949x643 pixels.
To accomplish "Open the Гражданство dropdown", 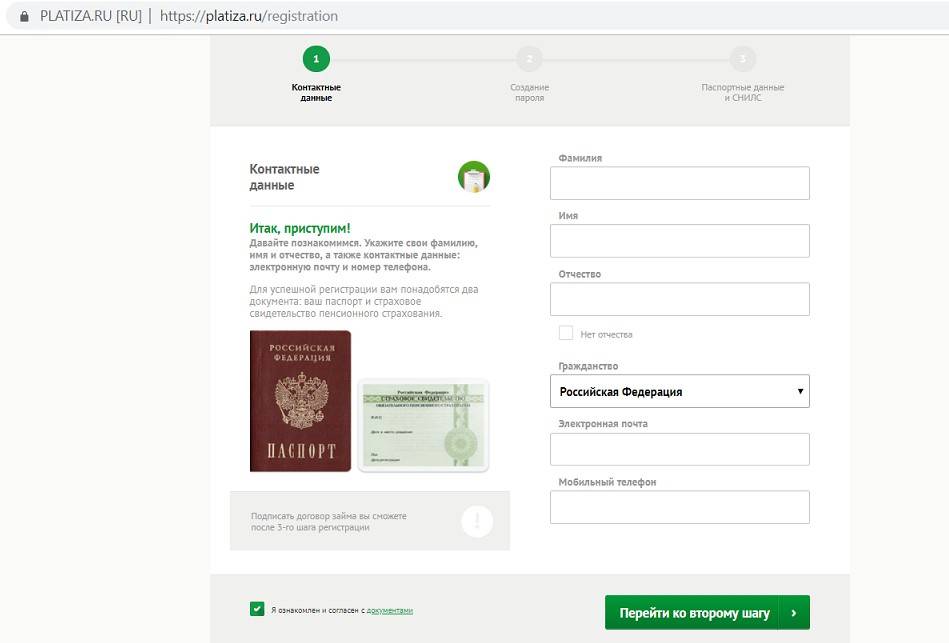I will pyautogui.click(x=679, y=391).
